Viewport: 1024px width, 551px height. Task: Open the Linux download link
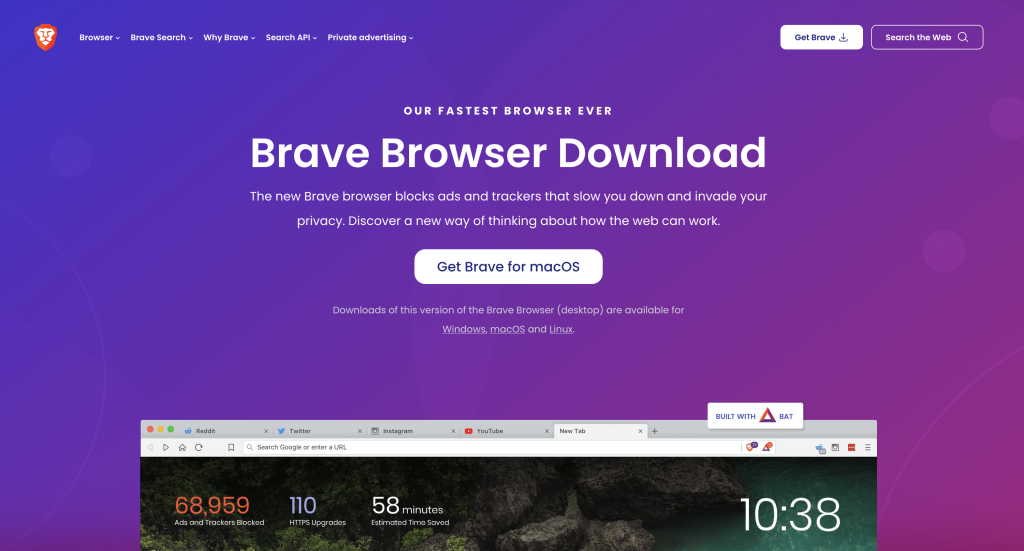(x=560, y=329)
